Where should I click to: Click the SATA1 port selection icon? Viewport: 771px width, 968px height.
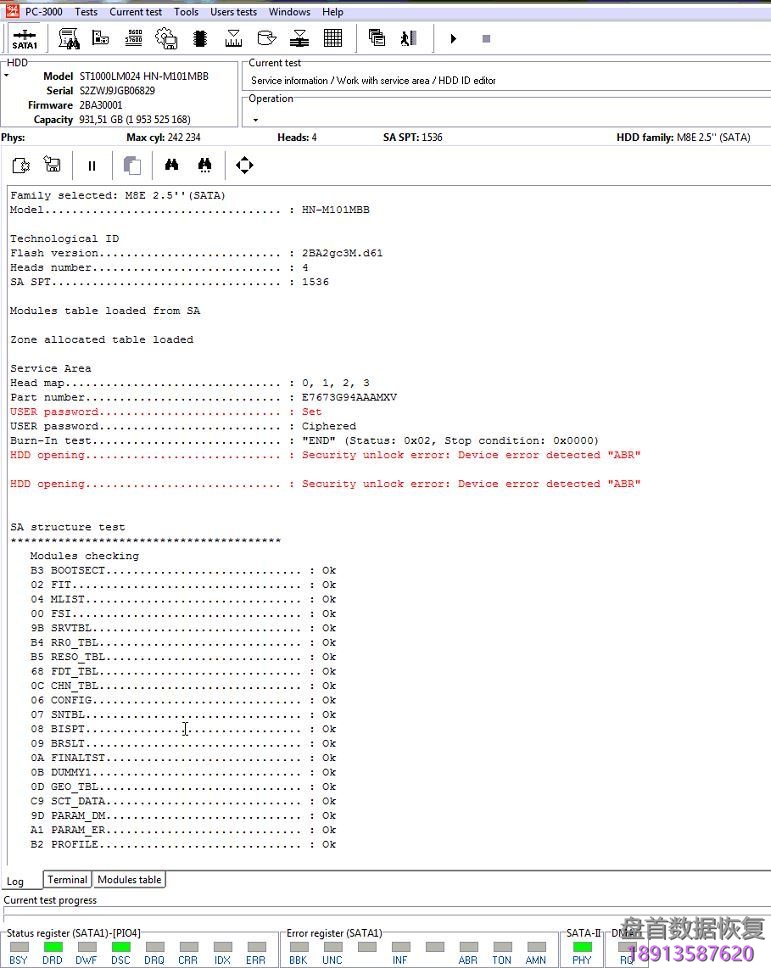[x=25, y=39]
